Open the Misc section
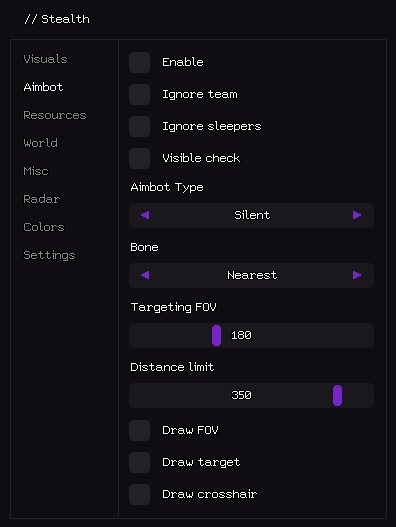The image size is (396, 527). 36,171
